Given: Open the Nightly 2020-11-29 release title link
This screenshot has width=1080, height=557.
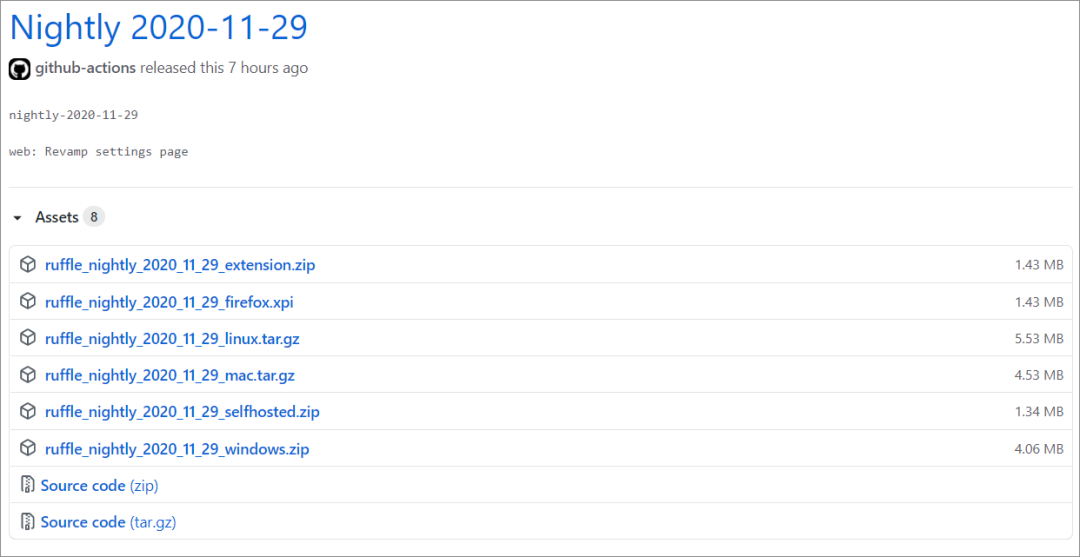Looking at the screenshot, I should pyautogui.click(x=158, y=28).
